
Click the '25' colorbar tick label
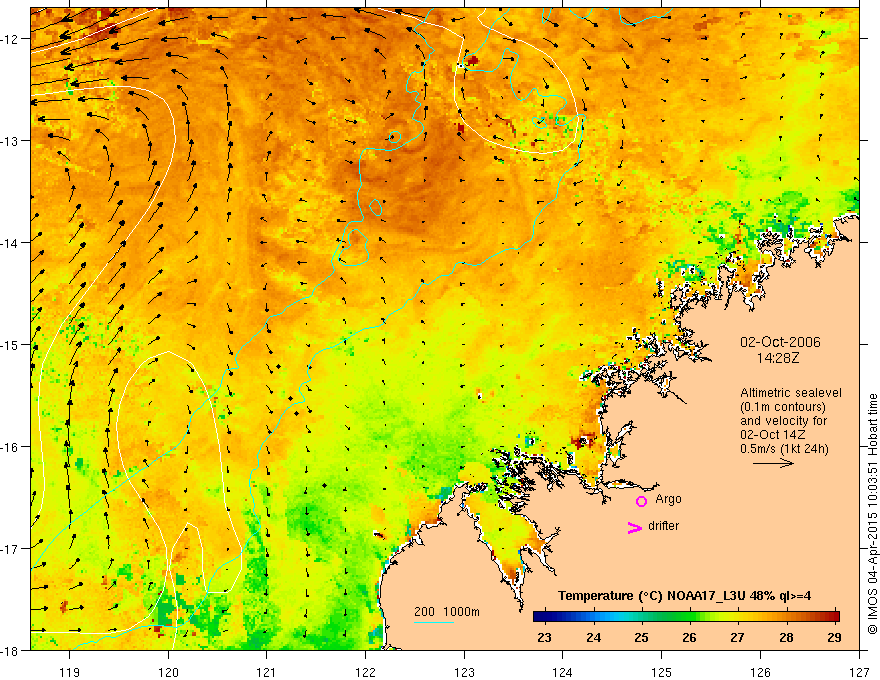pos(641,638)
